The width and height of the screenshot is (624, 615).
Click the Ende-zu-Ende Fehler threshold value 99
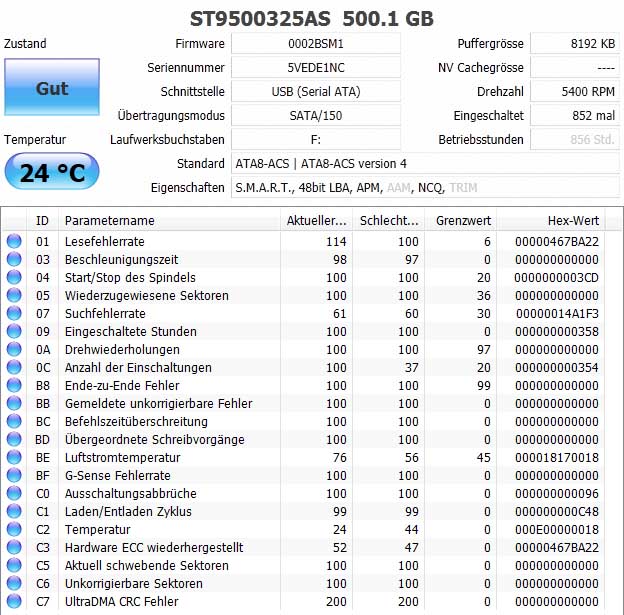[484, 385]
